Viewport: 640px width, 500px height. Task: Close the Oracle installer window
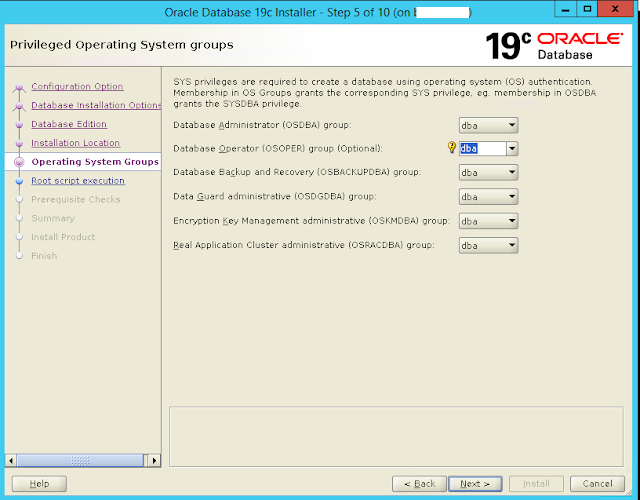pos(616,9)
